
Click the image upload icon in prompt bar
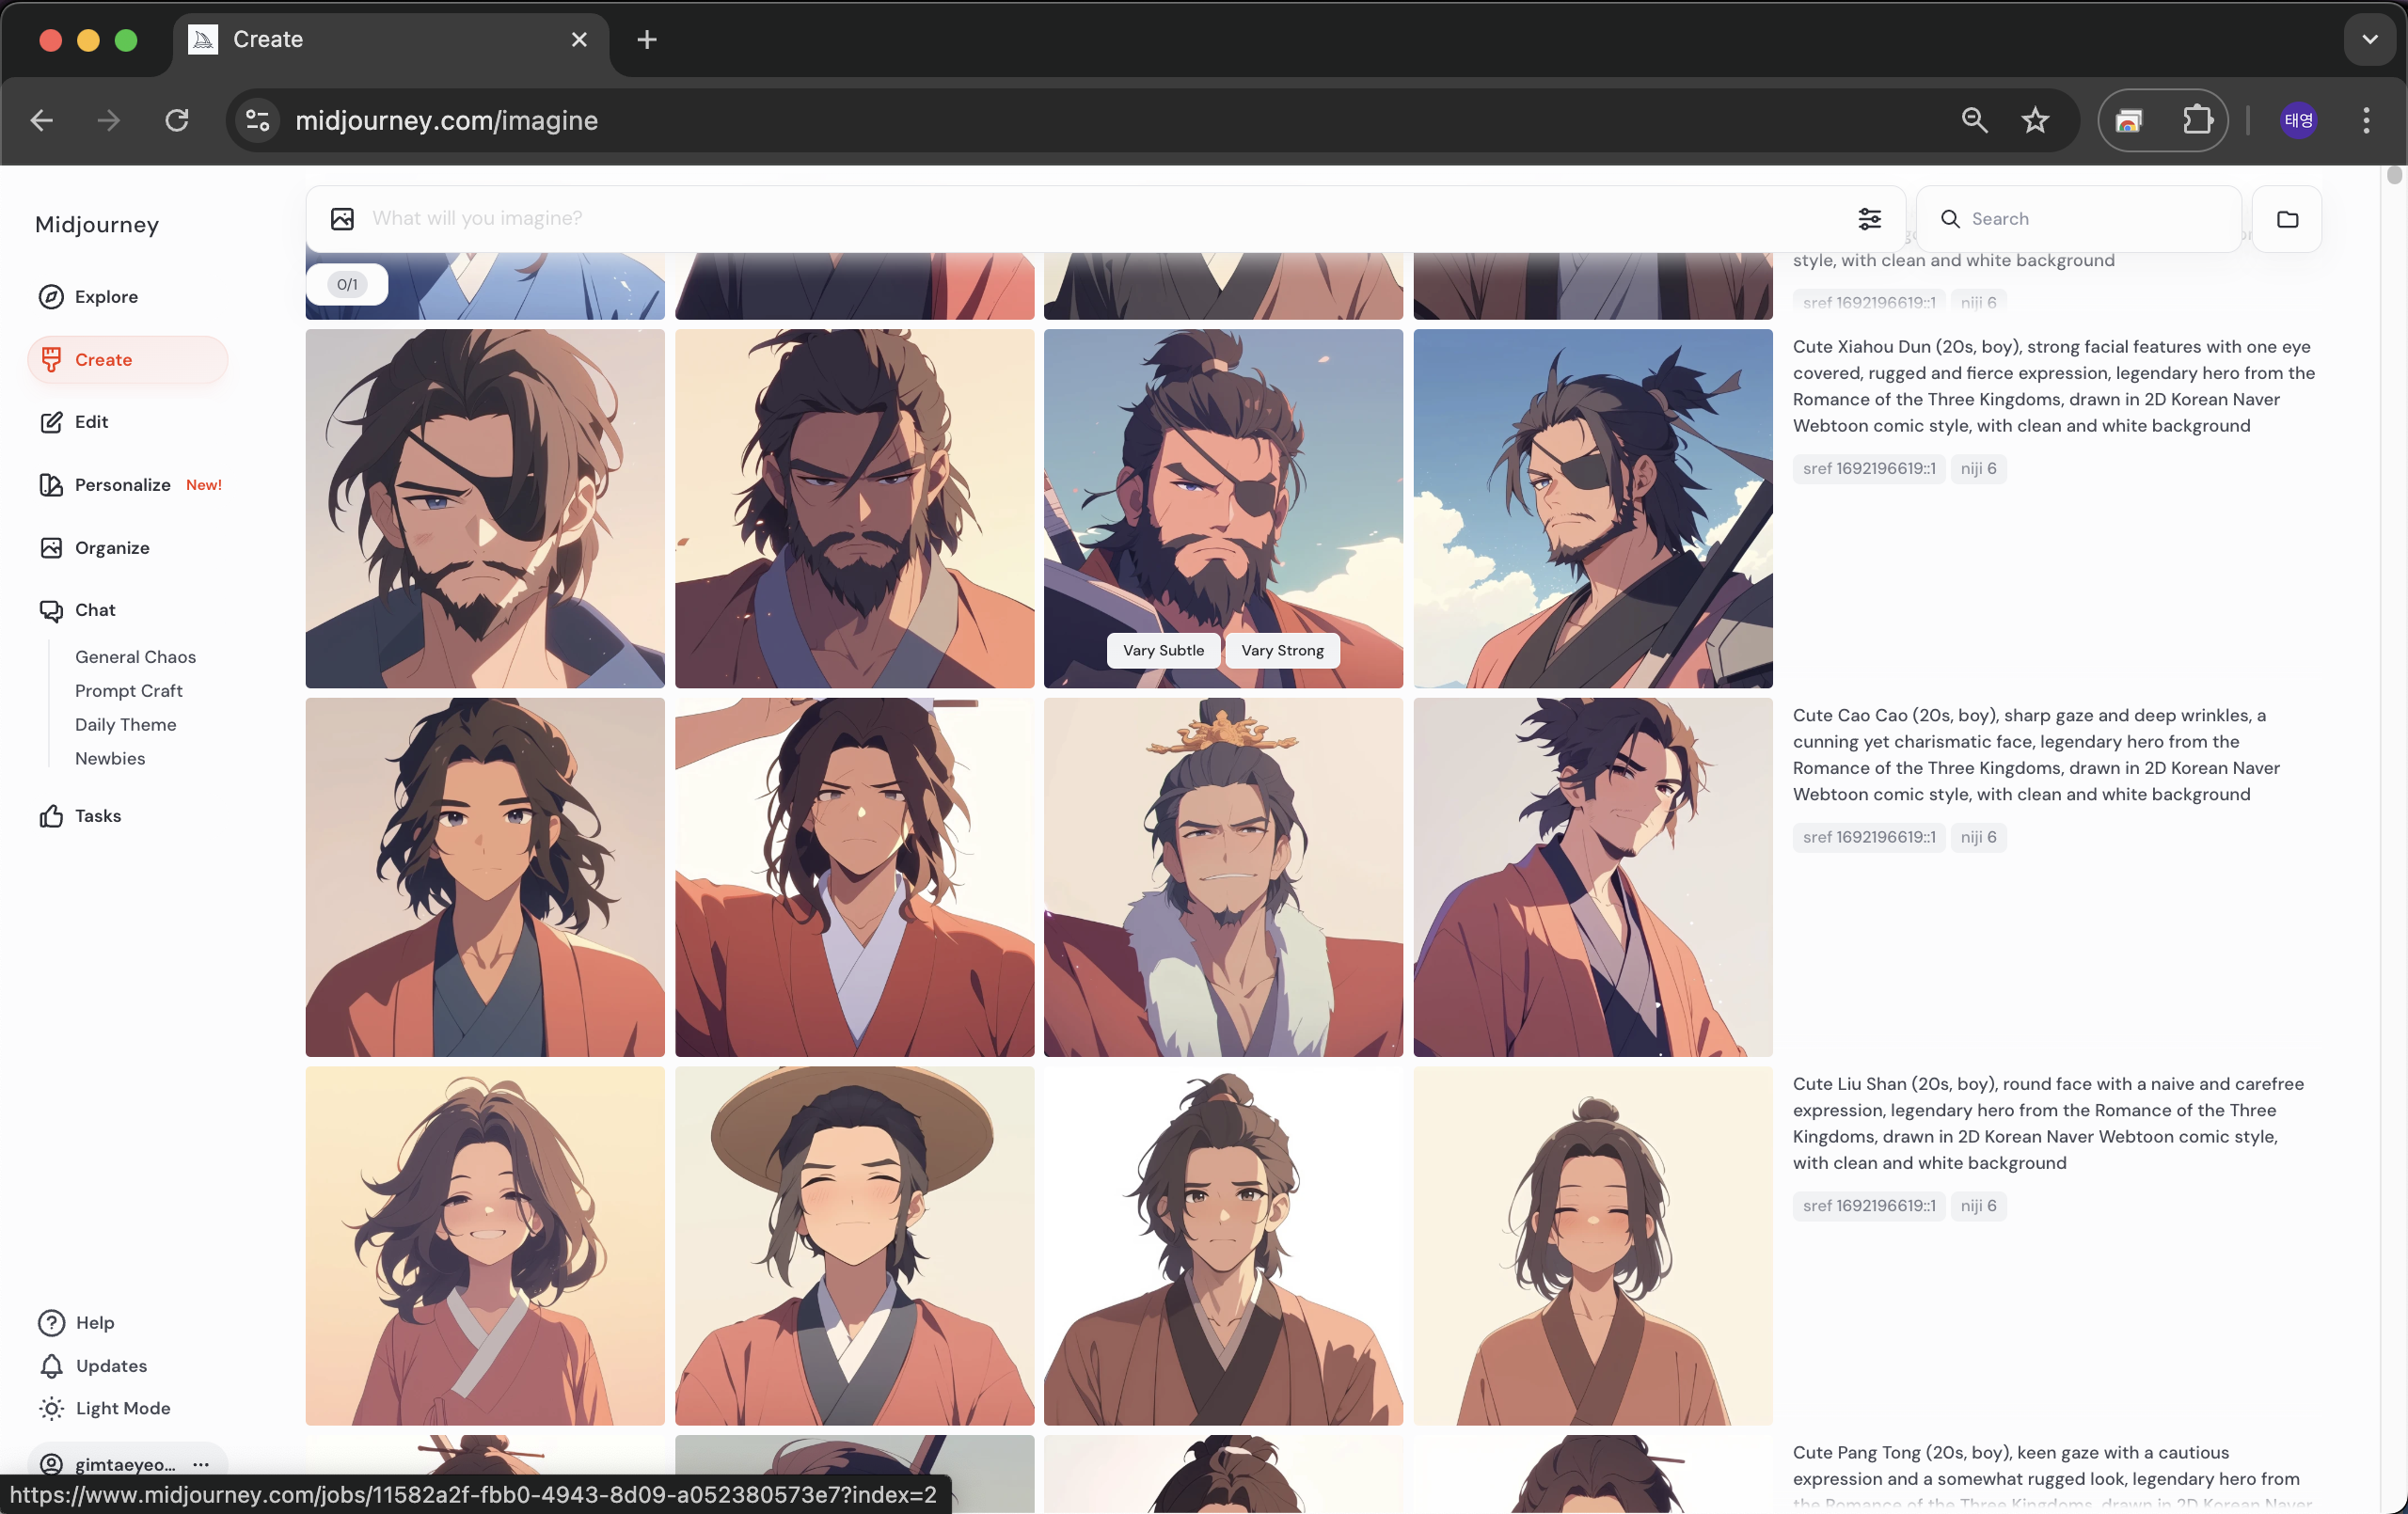pyautogui.click(x=342, y=219)
